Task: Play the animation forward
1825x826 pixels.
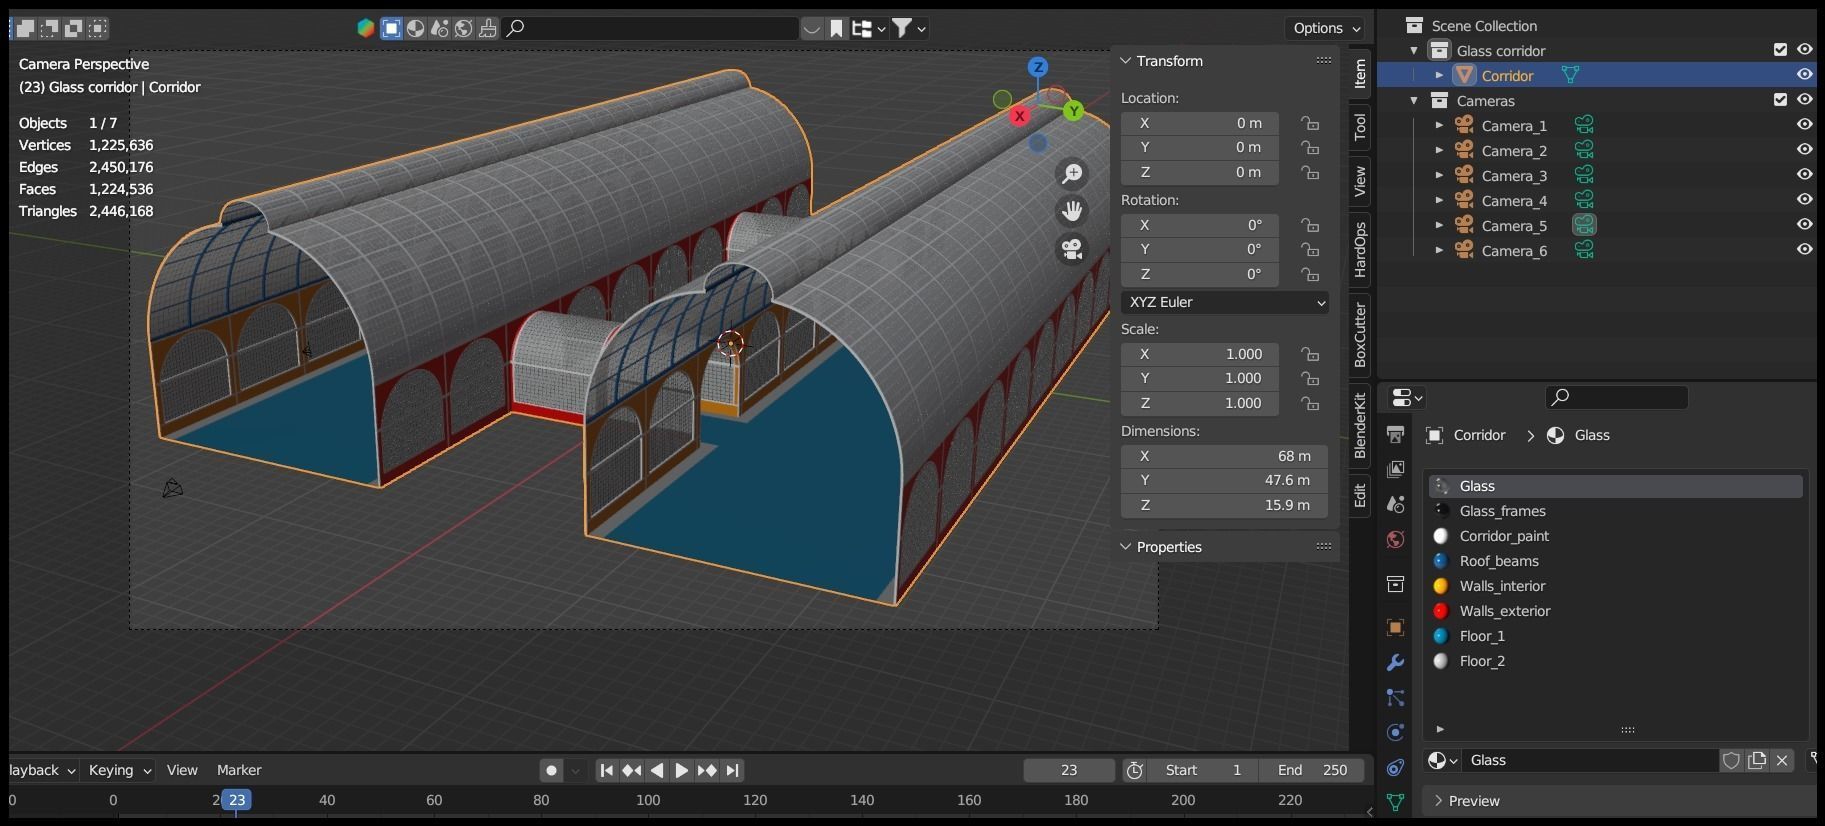Action: (x=682, y=770)
